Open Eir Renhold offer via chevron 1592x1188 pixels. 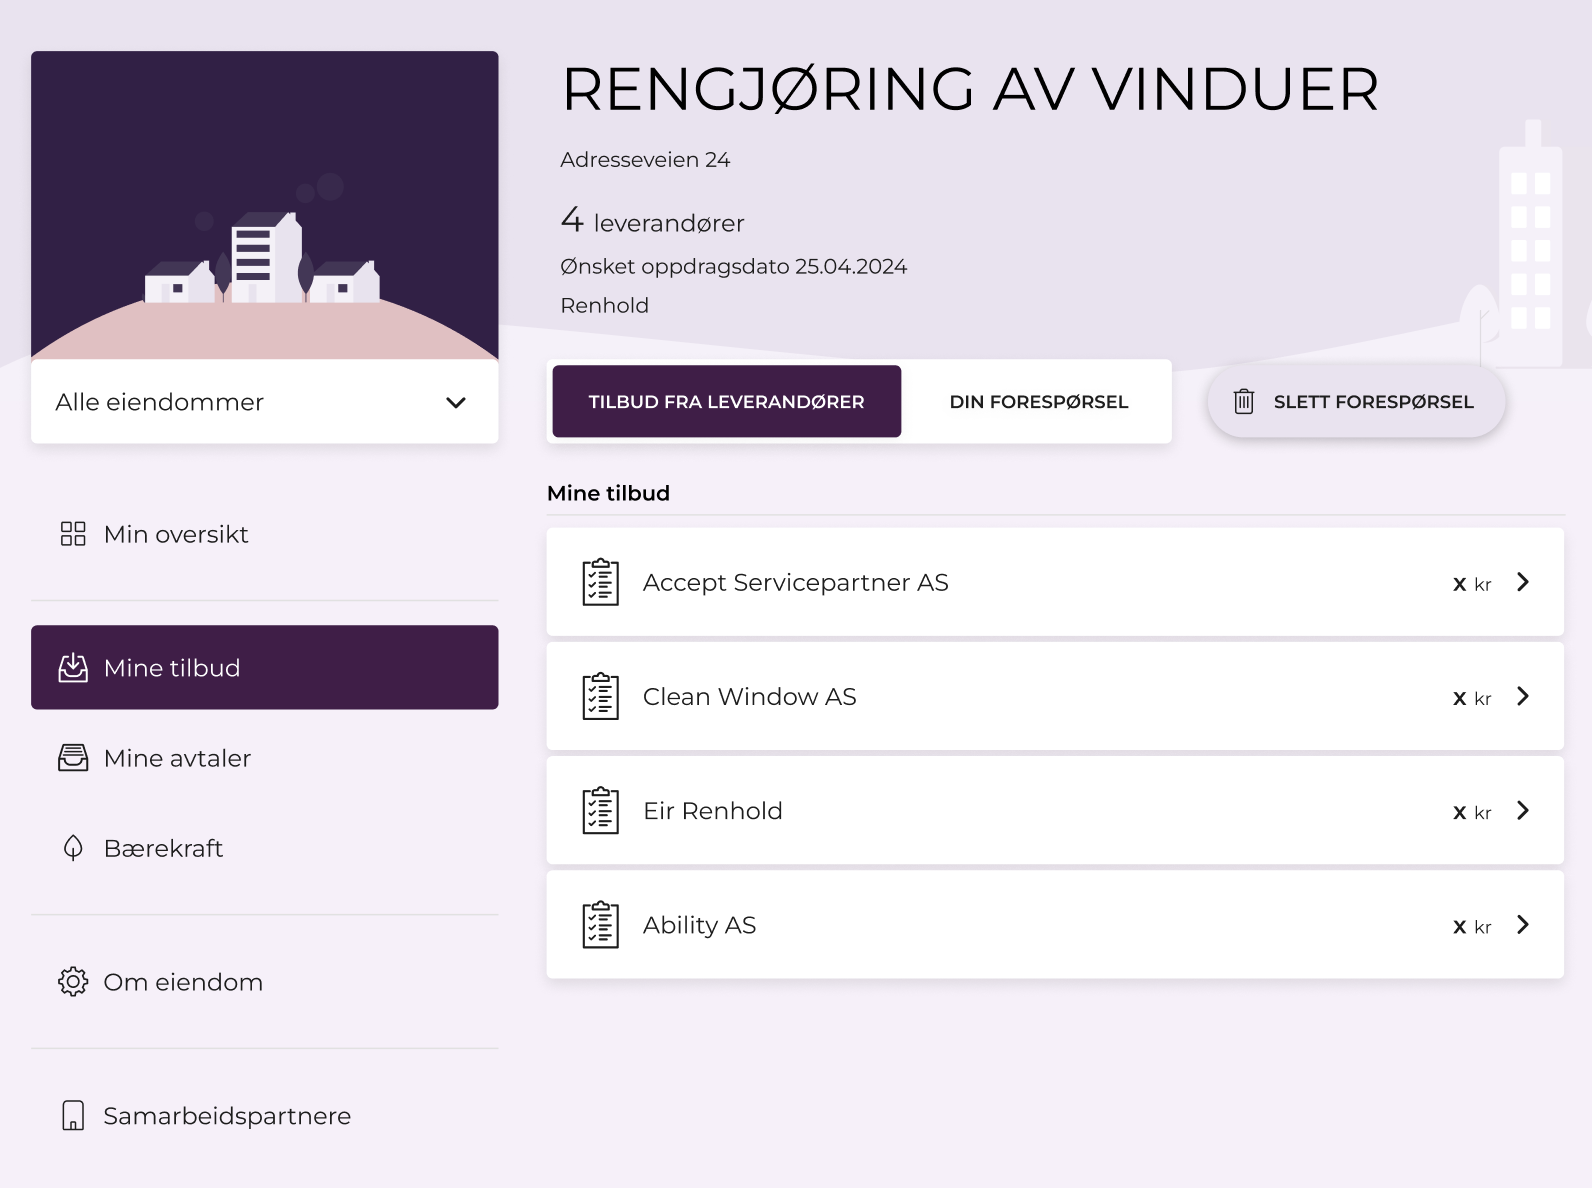tap(1523, 810)
